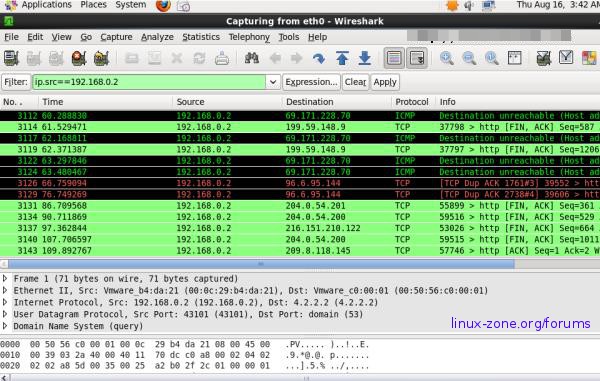Zoom in the packet text
The height and width of the screenshot is (381, 600).
(x=447, y=59)
